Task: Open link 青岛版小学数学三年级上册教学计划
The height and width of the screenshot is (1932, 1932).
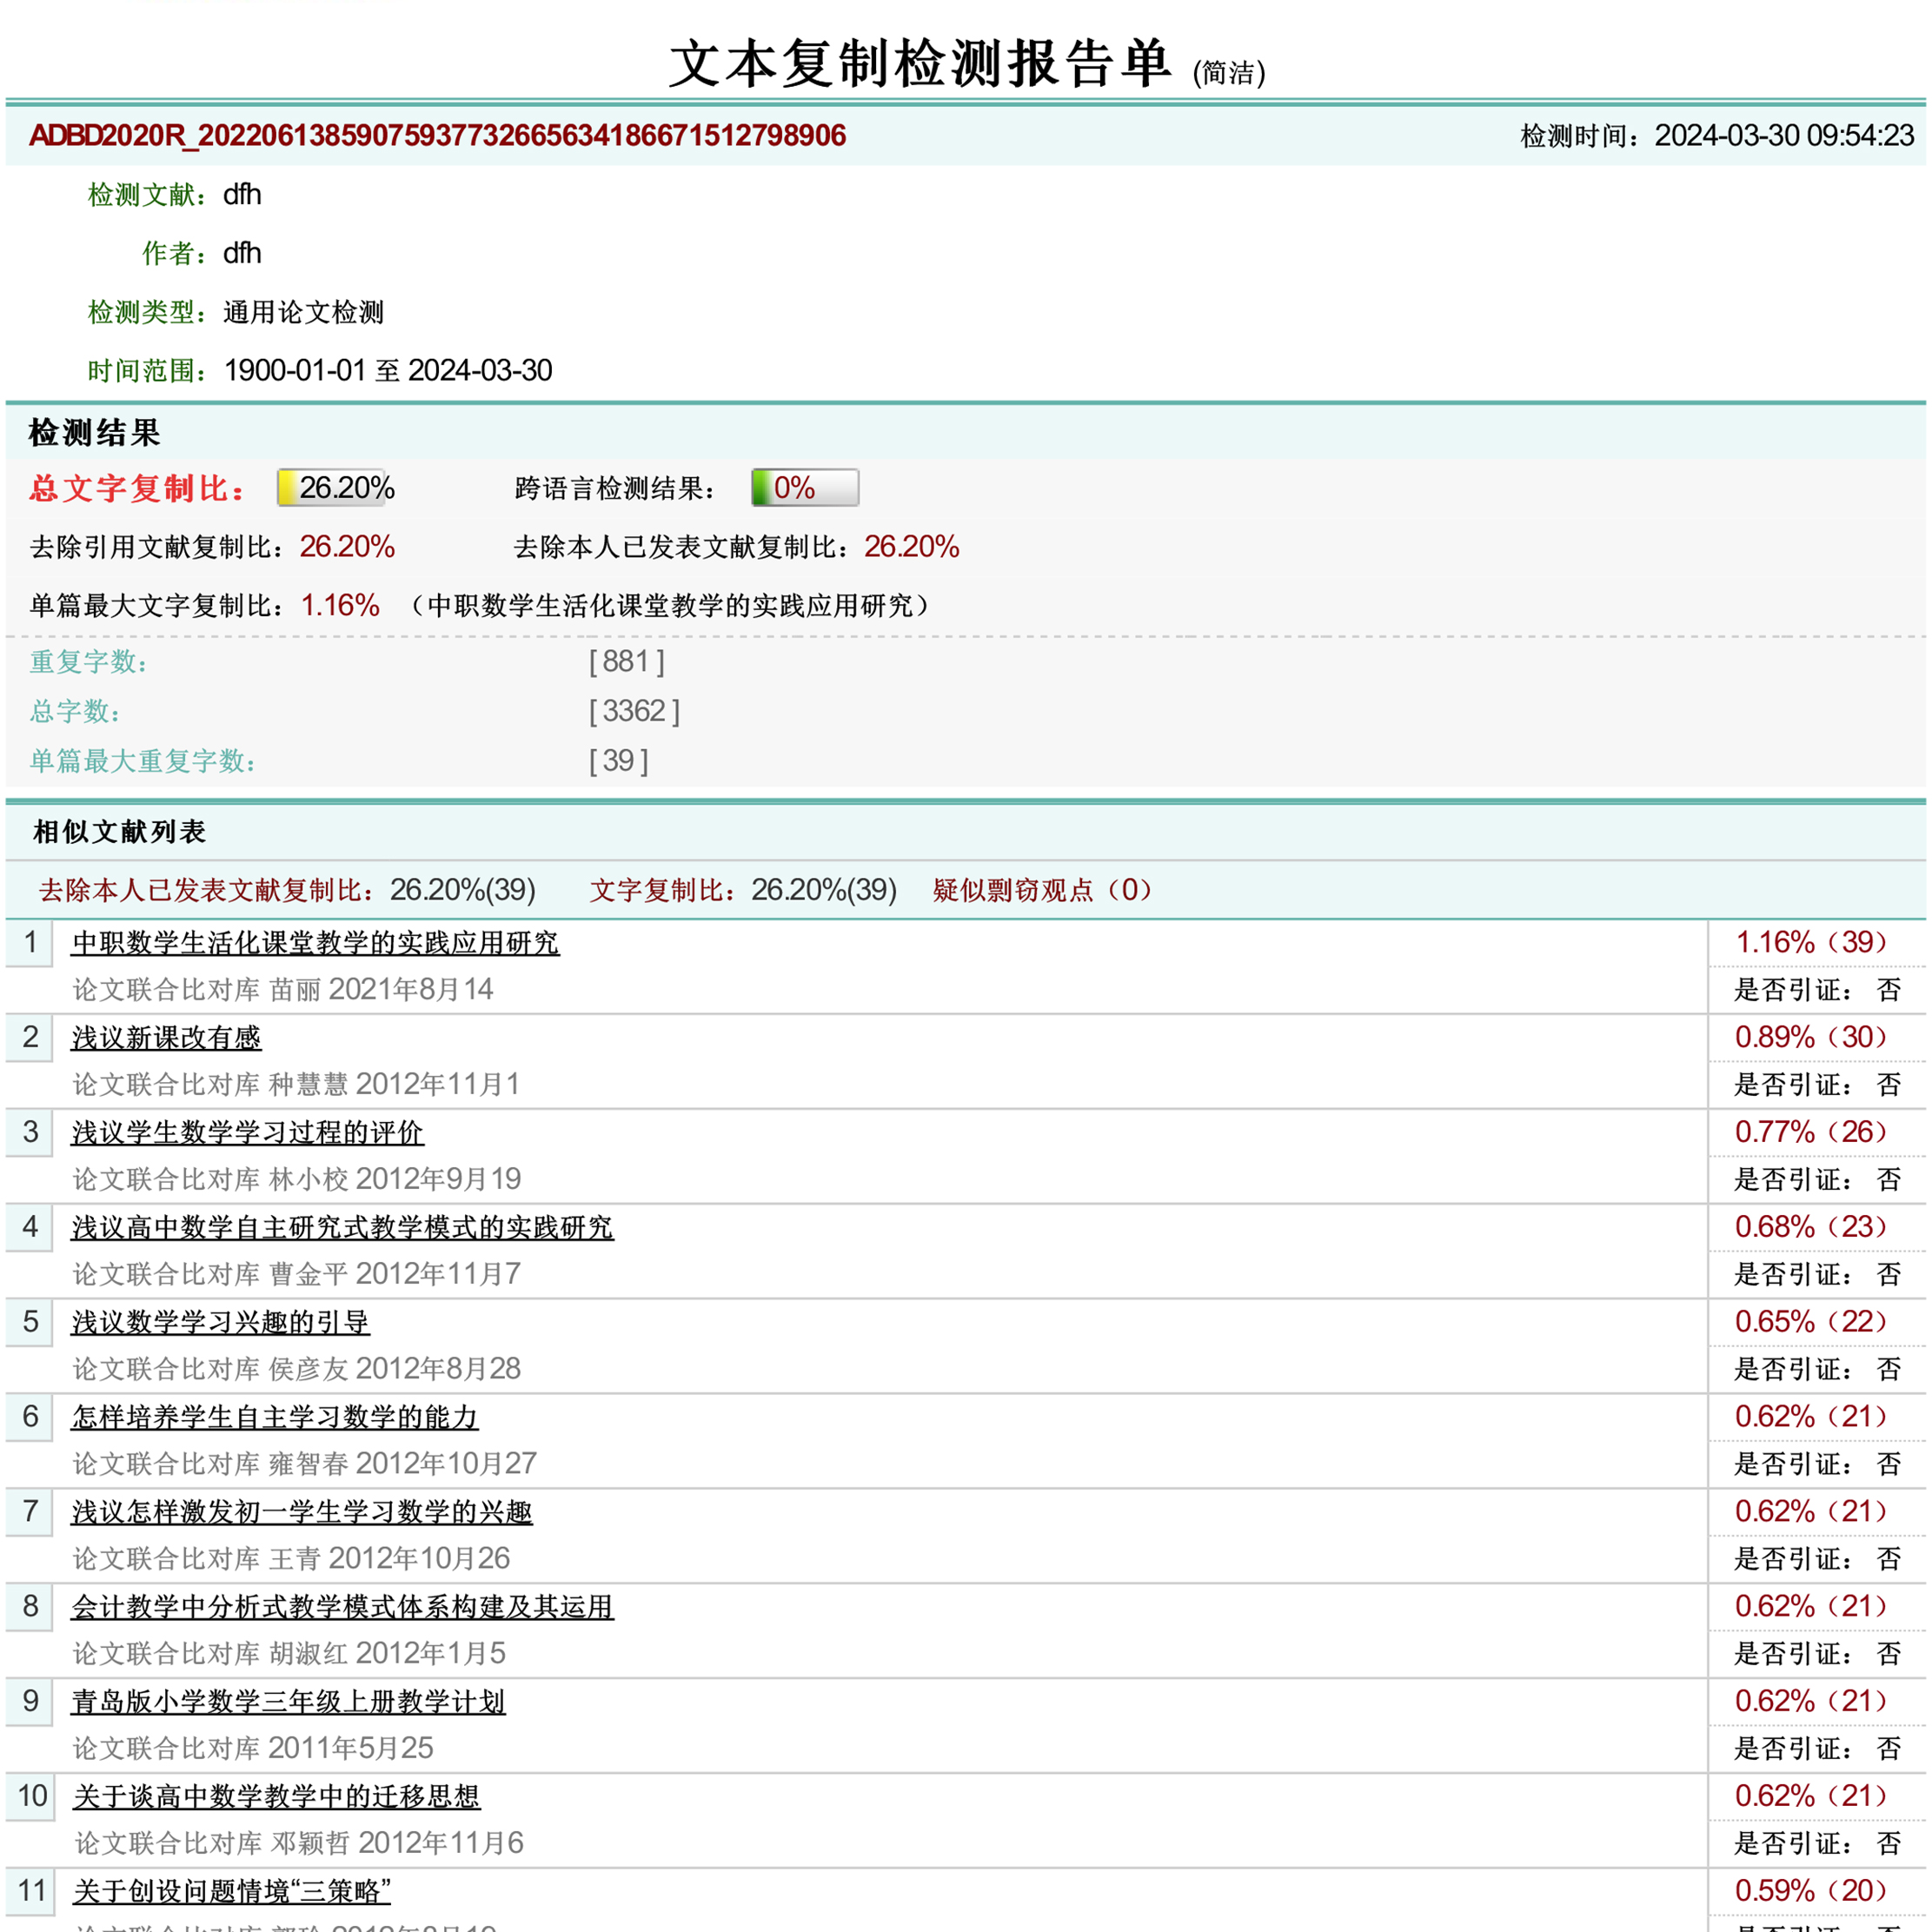Action: pyautogui.click(x=288, y=1702)
